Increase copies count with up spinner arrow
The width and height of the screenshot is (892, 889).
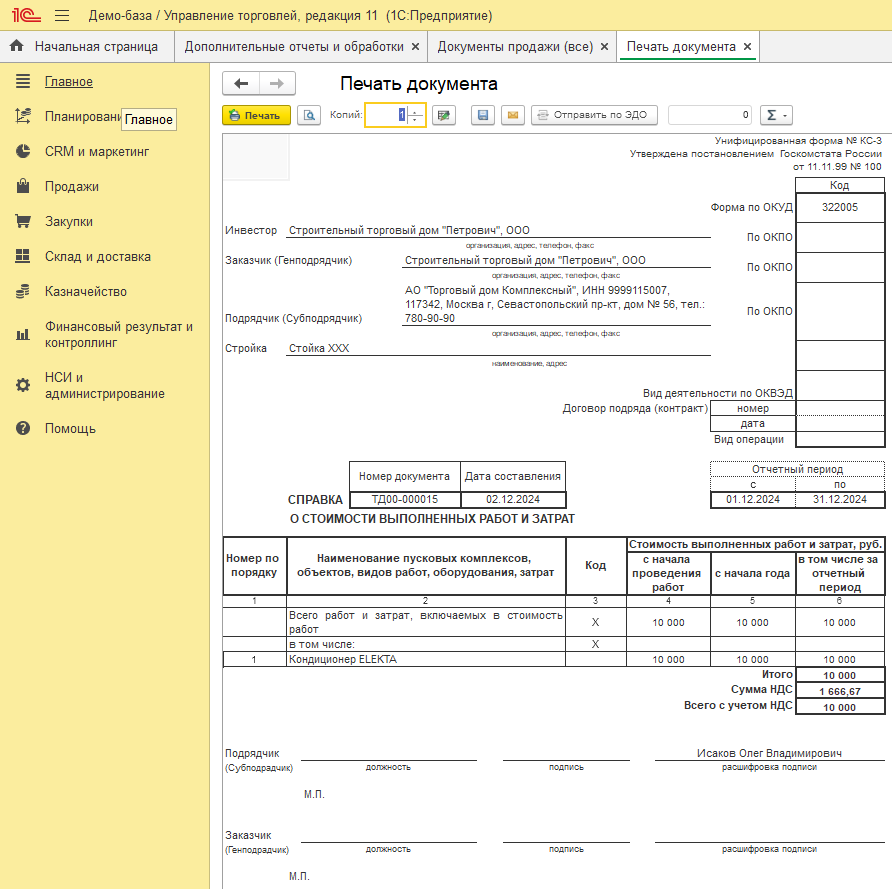(x=415, y=110)
